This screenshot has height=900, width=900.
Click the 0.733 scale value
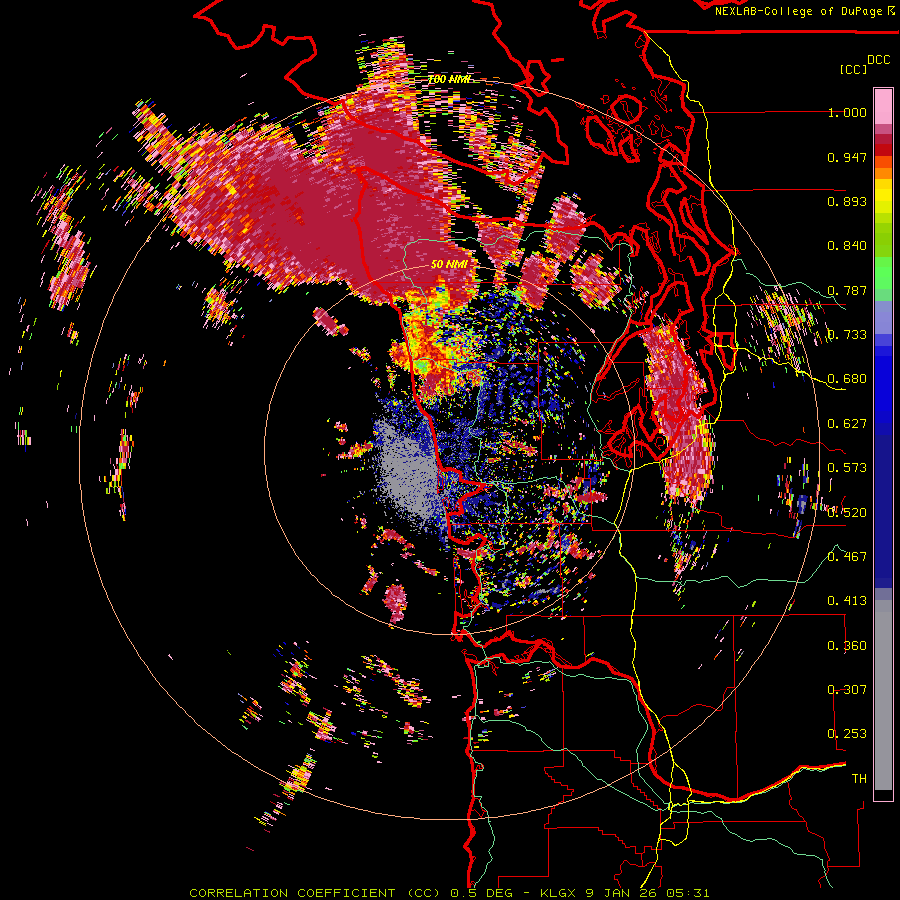click(847, 335)
